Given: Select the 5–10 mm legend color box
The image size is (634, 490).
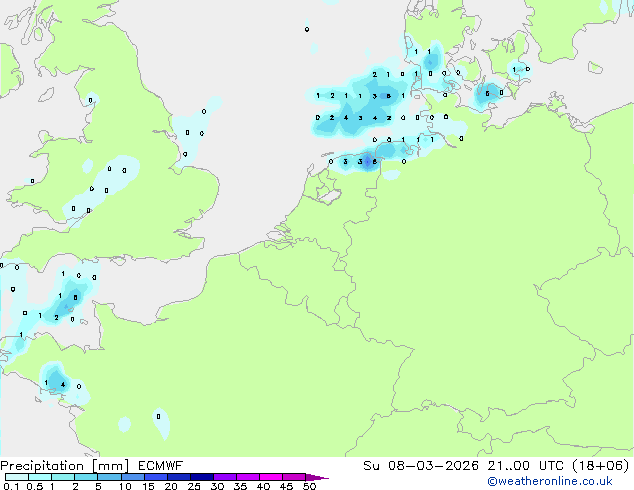Looking at the screenshot, I should point(109,477).
